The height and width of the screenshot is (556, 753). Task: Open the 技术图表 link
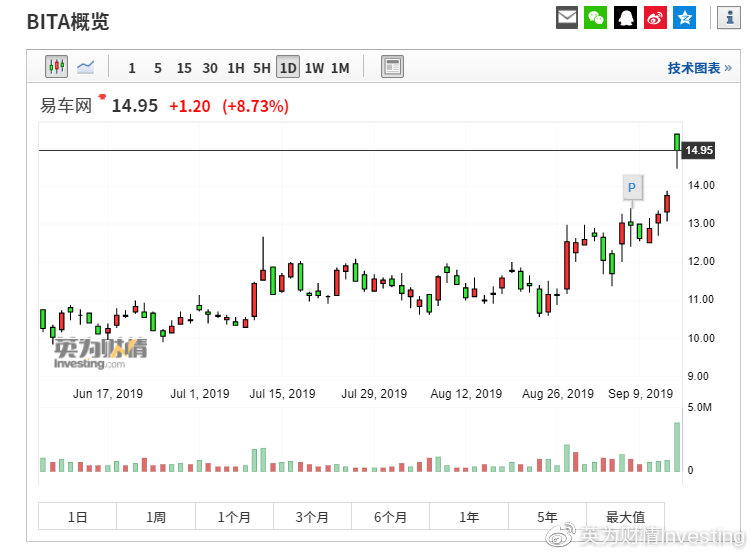click(699, 68)
